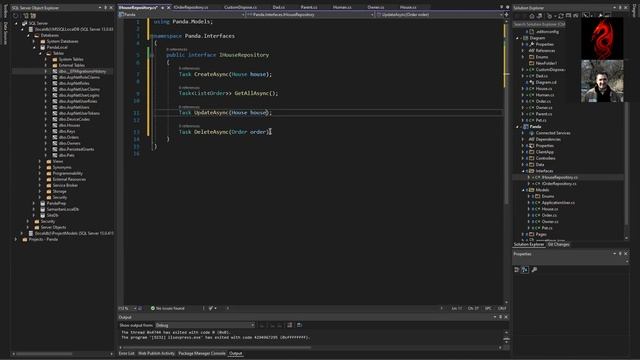This screenshot has width=640, height=360.
Task: Expand the Views folder
Action: point(40,161)
